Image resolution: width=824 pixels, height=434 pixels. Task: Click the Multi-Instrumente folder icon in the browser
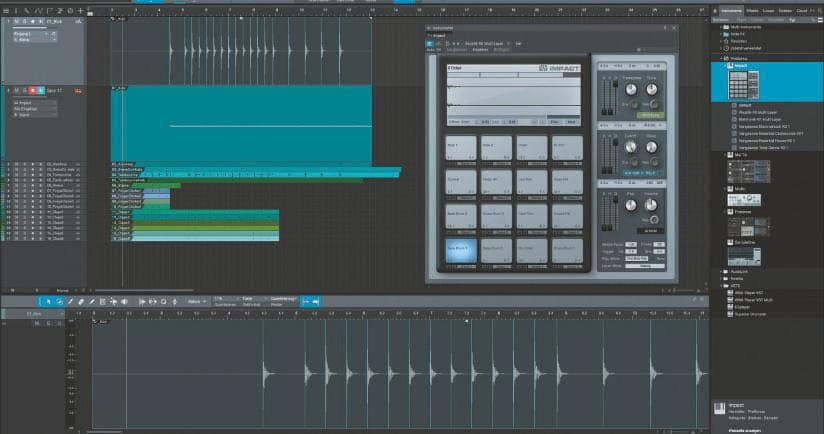(x=726, y=27)
